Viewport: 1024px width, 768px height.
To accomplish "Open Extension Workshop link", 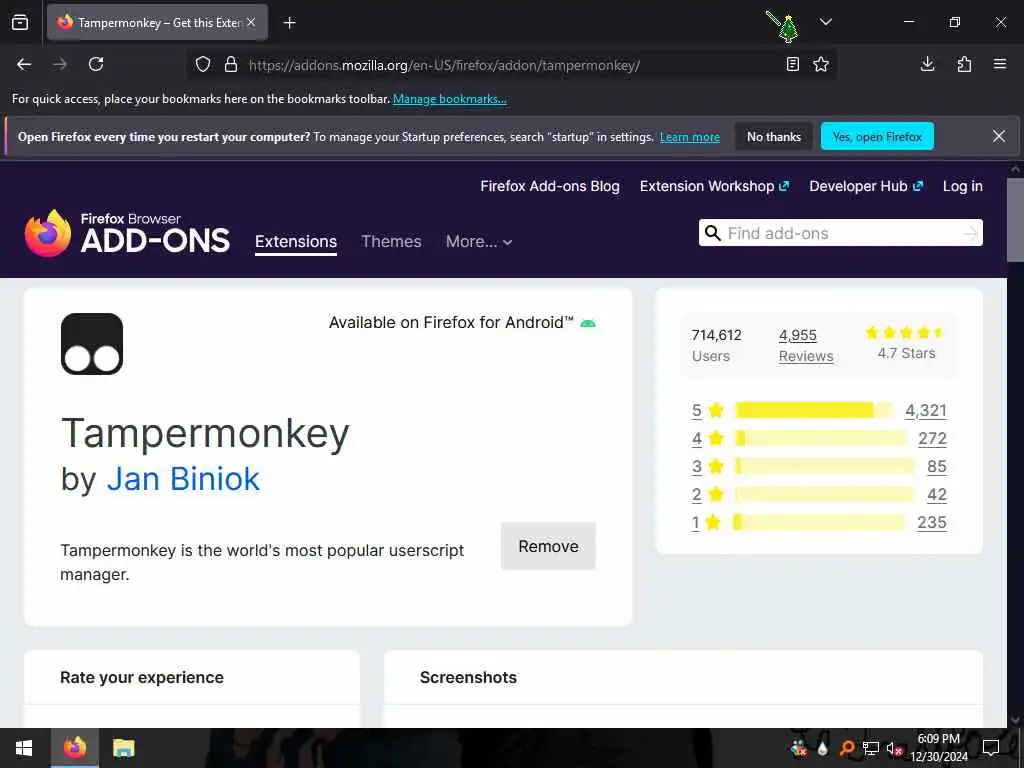I will tap(714, 186).
